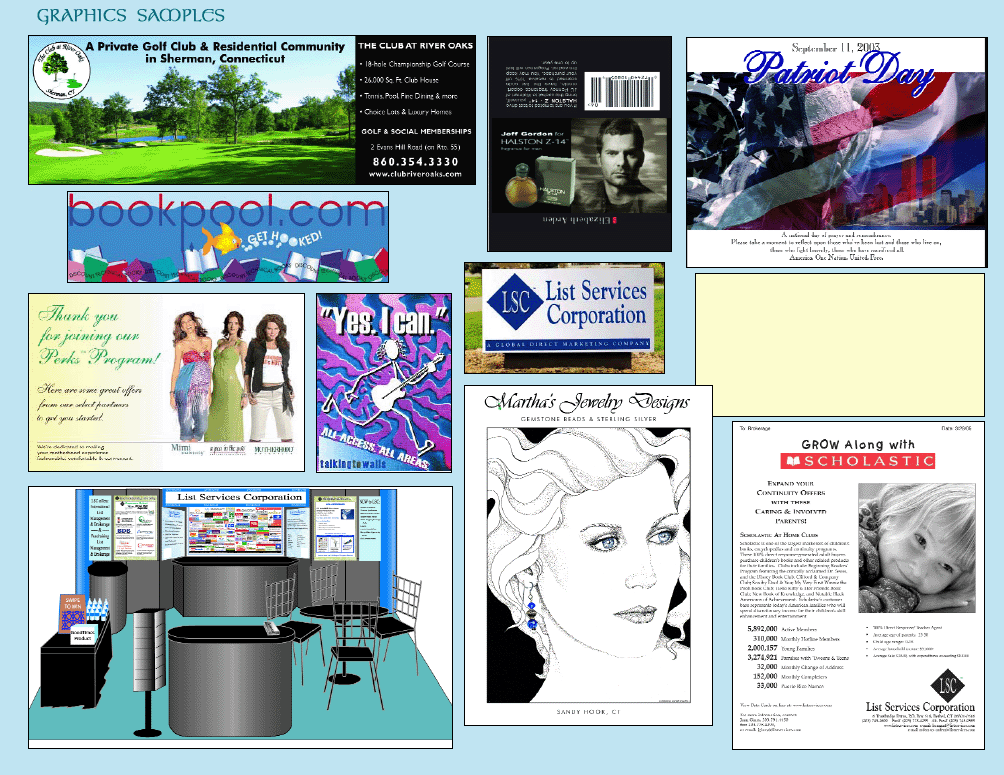Open the www.clubriveroaks.com link
The height and width of the screenshot is (775, 1004).
tap(415, 173)
